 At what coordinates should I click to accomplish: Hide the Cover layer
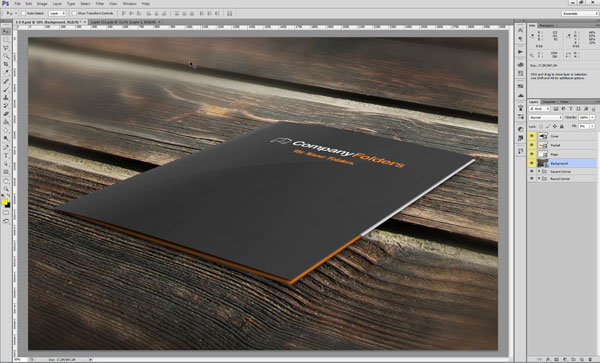point(532,136)
